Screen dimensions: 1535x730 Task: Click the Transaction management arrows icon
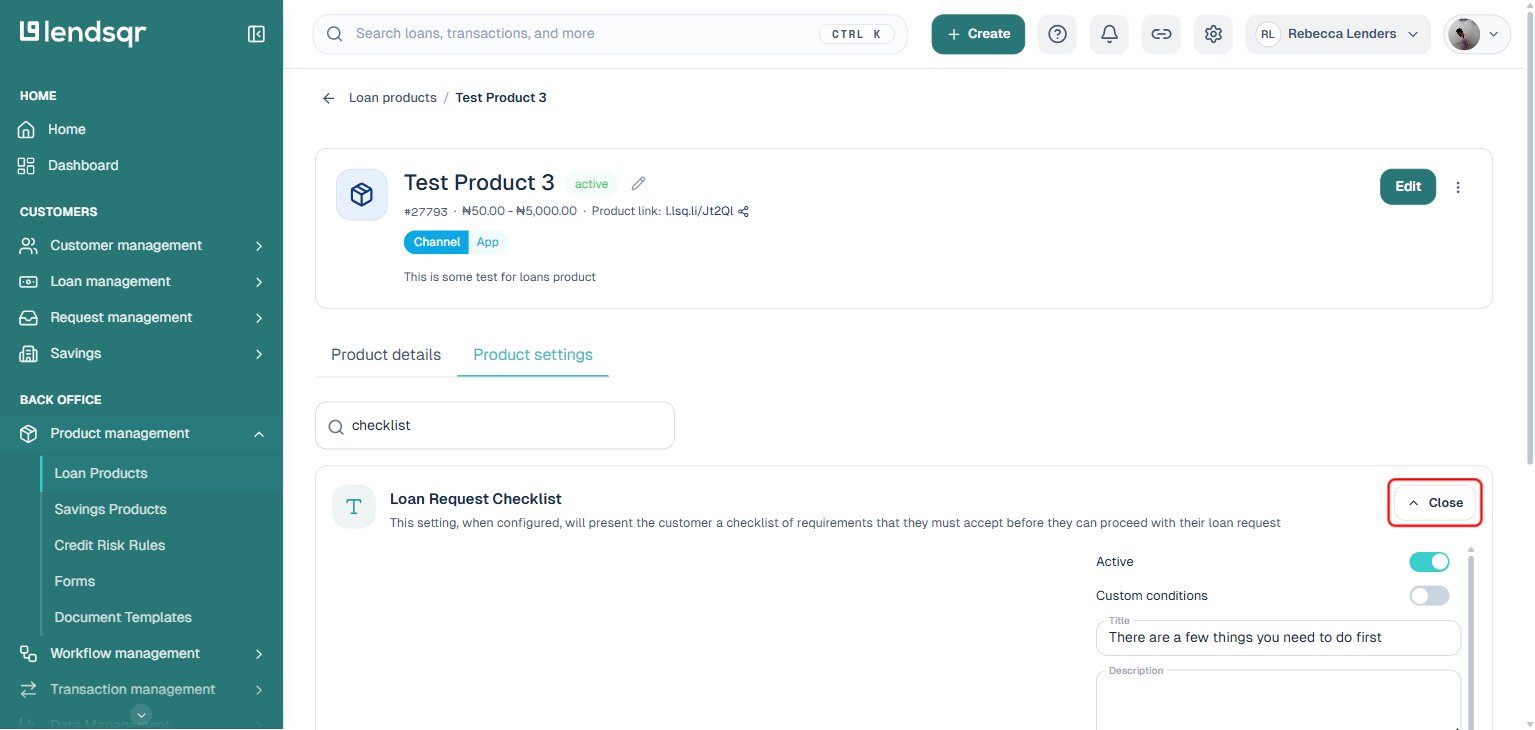(x=29, y=689)
